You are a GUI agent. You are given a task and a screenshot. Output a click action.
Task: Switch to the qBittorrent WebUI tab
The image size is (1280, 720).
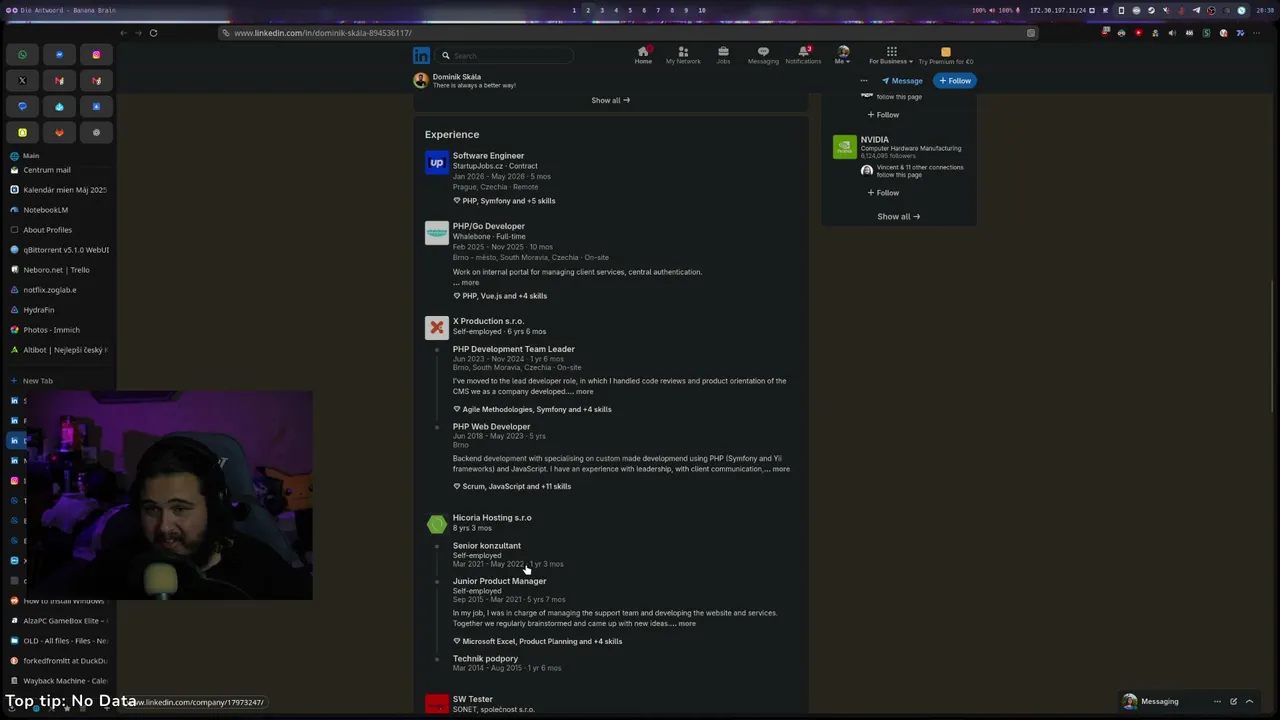pos(58,250)
